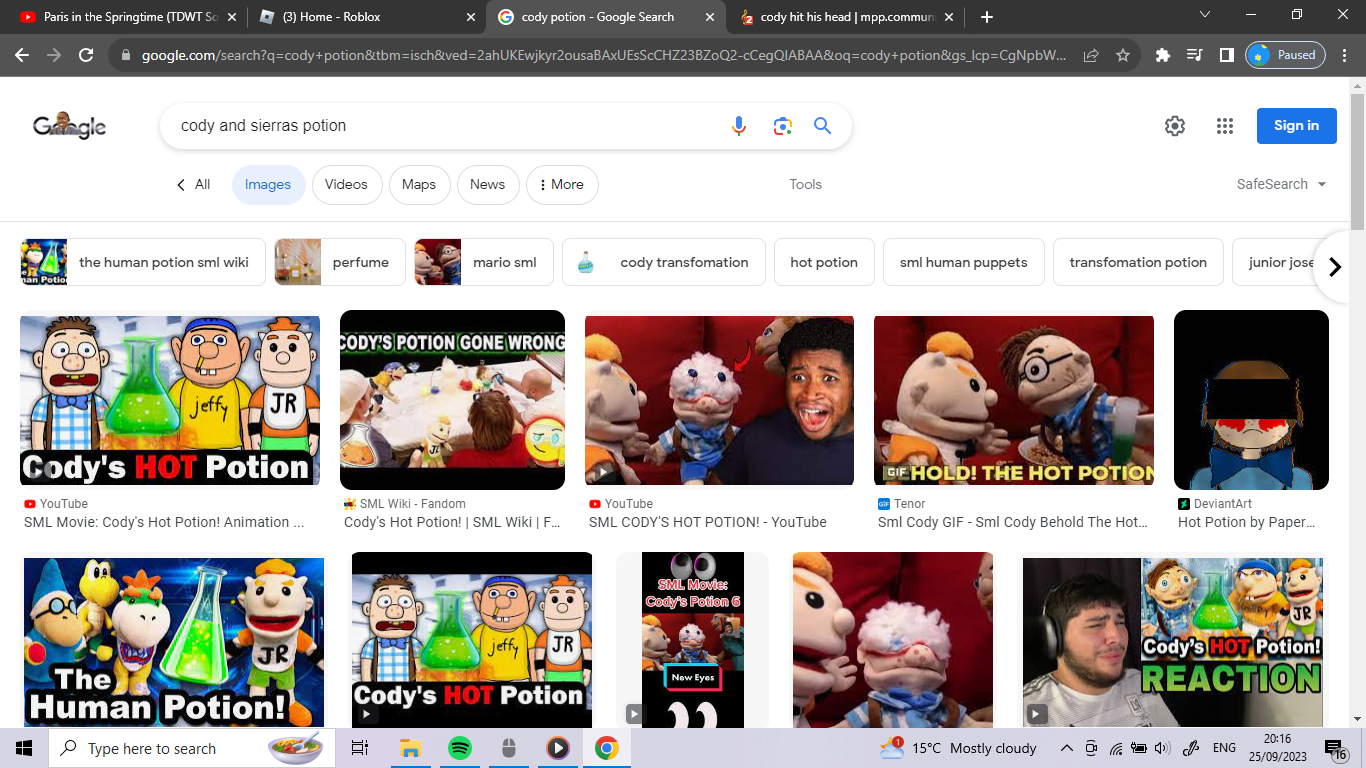The image size is (1366, 768).
Task: Click the blue search magnifier icon
Action: point(822,126)
